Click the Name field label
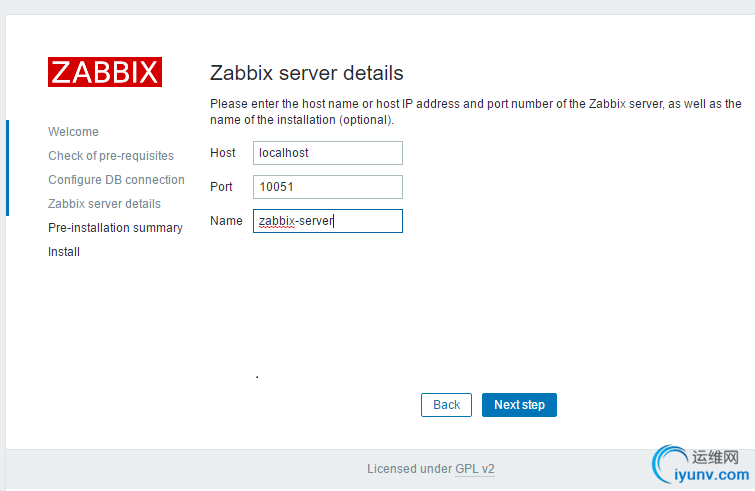 pyautogui.click(x=226, y=221)
